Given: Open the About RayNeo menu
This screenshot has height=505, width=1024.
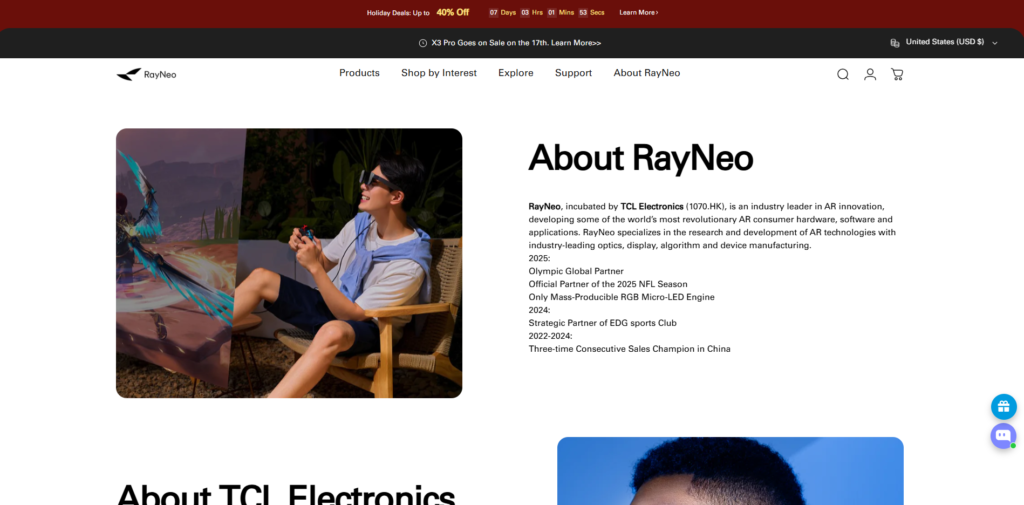Looking at the screenshot, I should (647, 73).
